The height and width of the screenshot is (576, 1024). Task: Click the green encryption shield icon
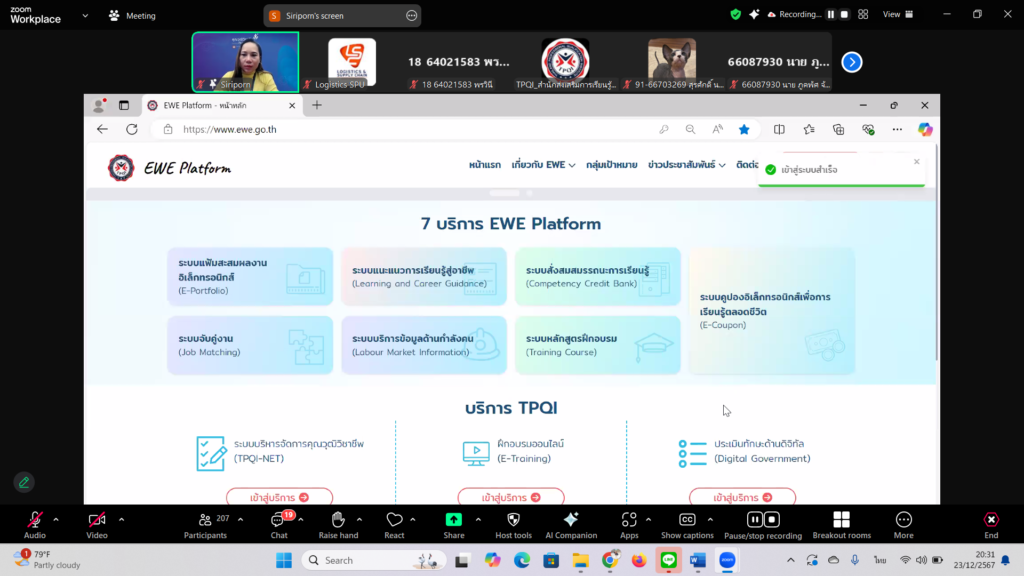[x=736, y=14]
